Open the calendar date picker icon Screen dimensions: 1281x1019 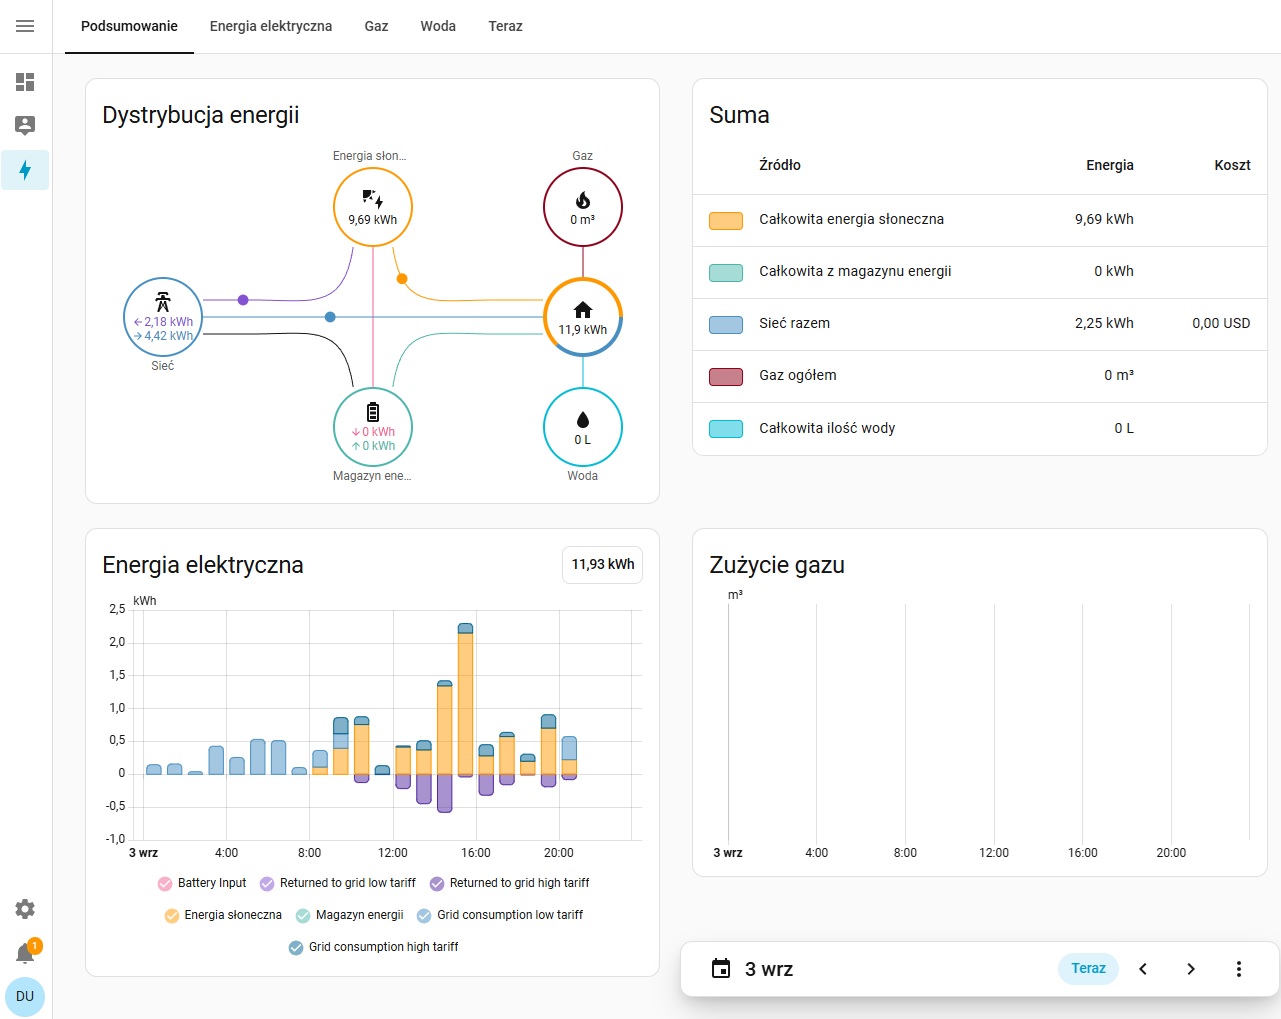(x=721, y=968)
